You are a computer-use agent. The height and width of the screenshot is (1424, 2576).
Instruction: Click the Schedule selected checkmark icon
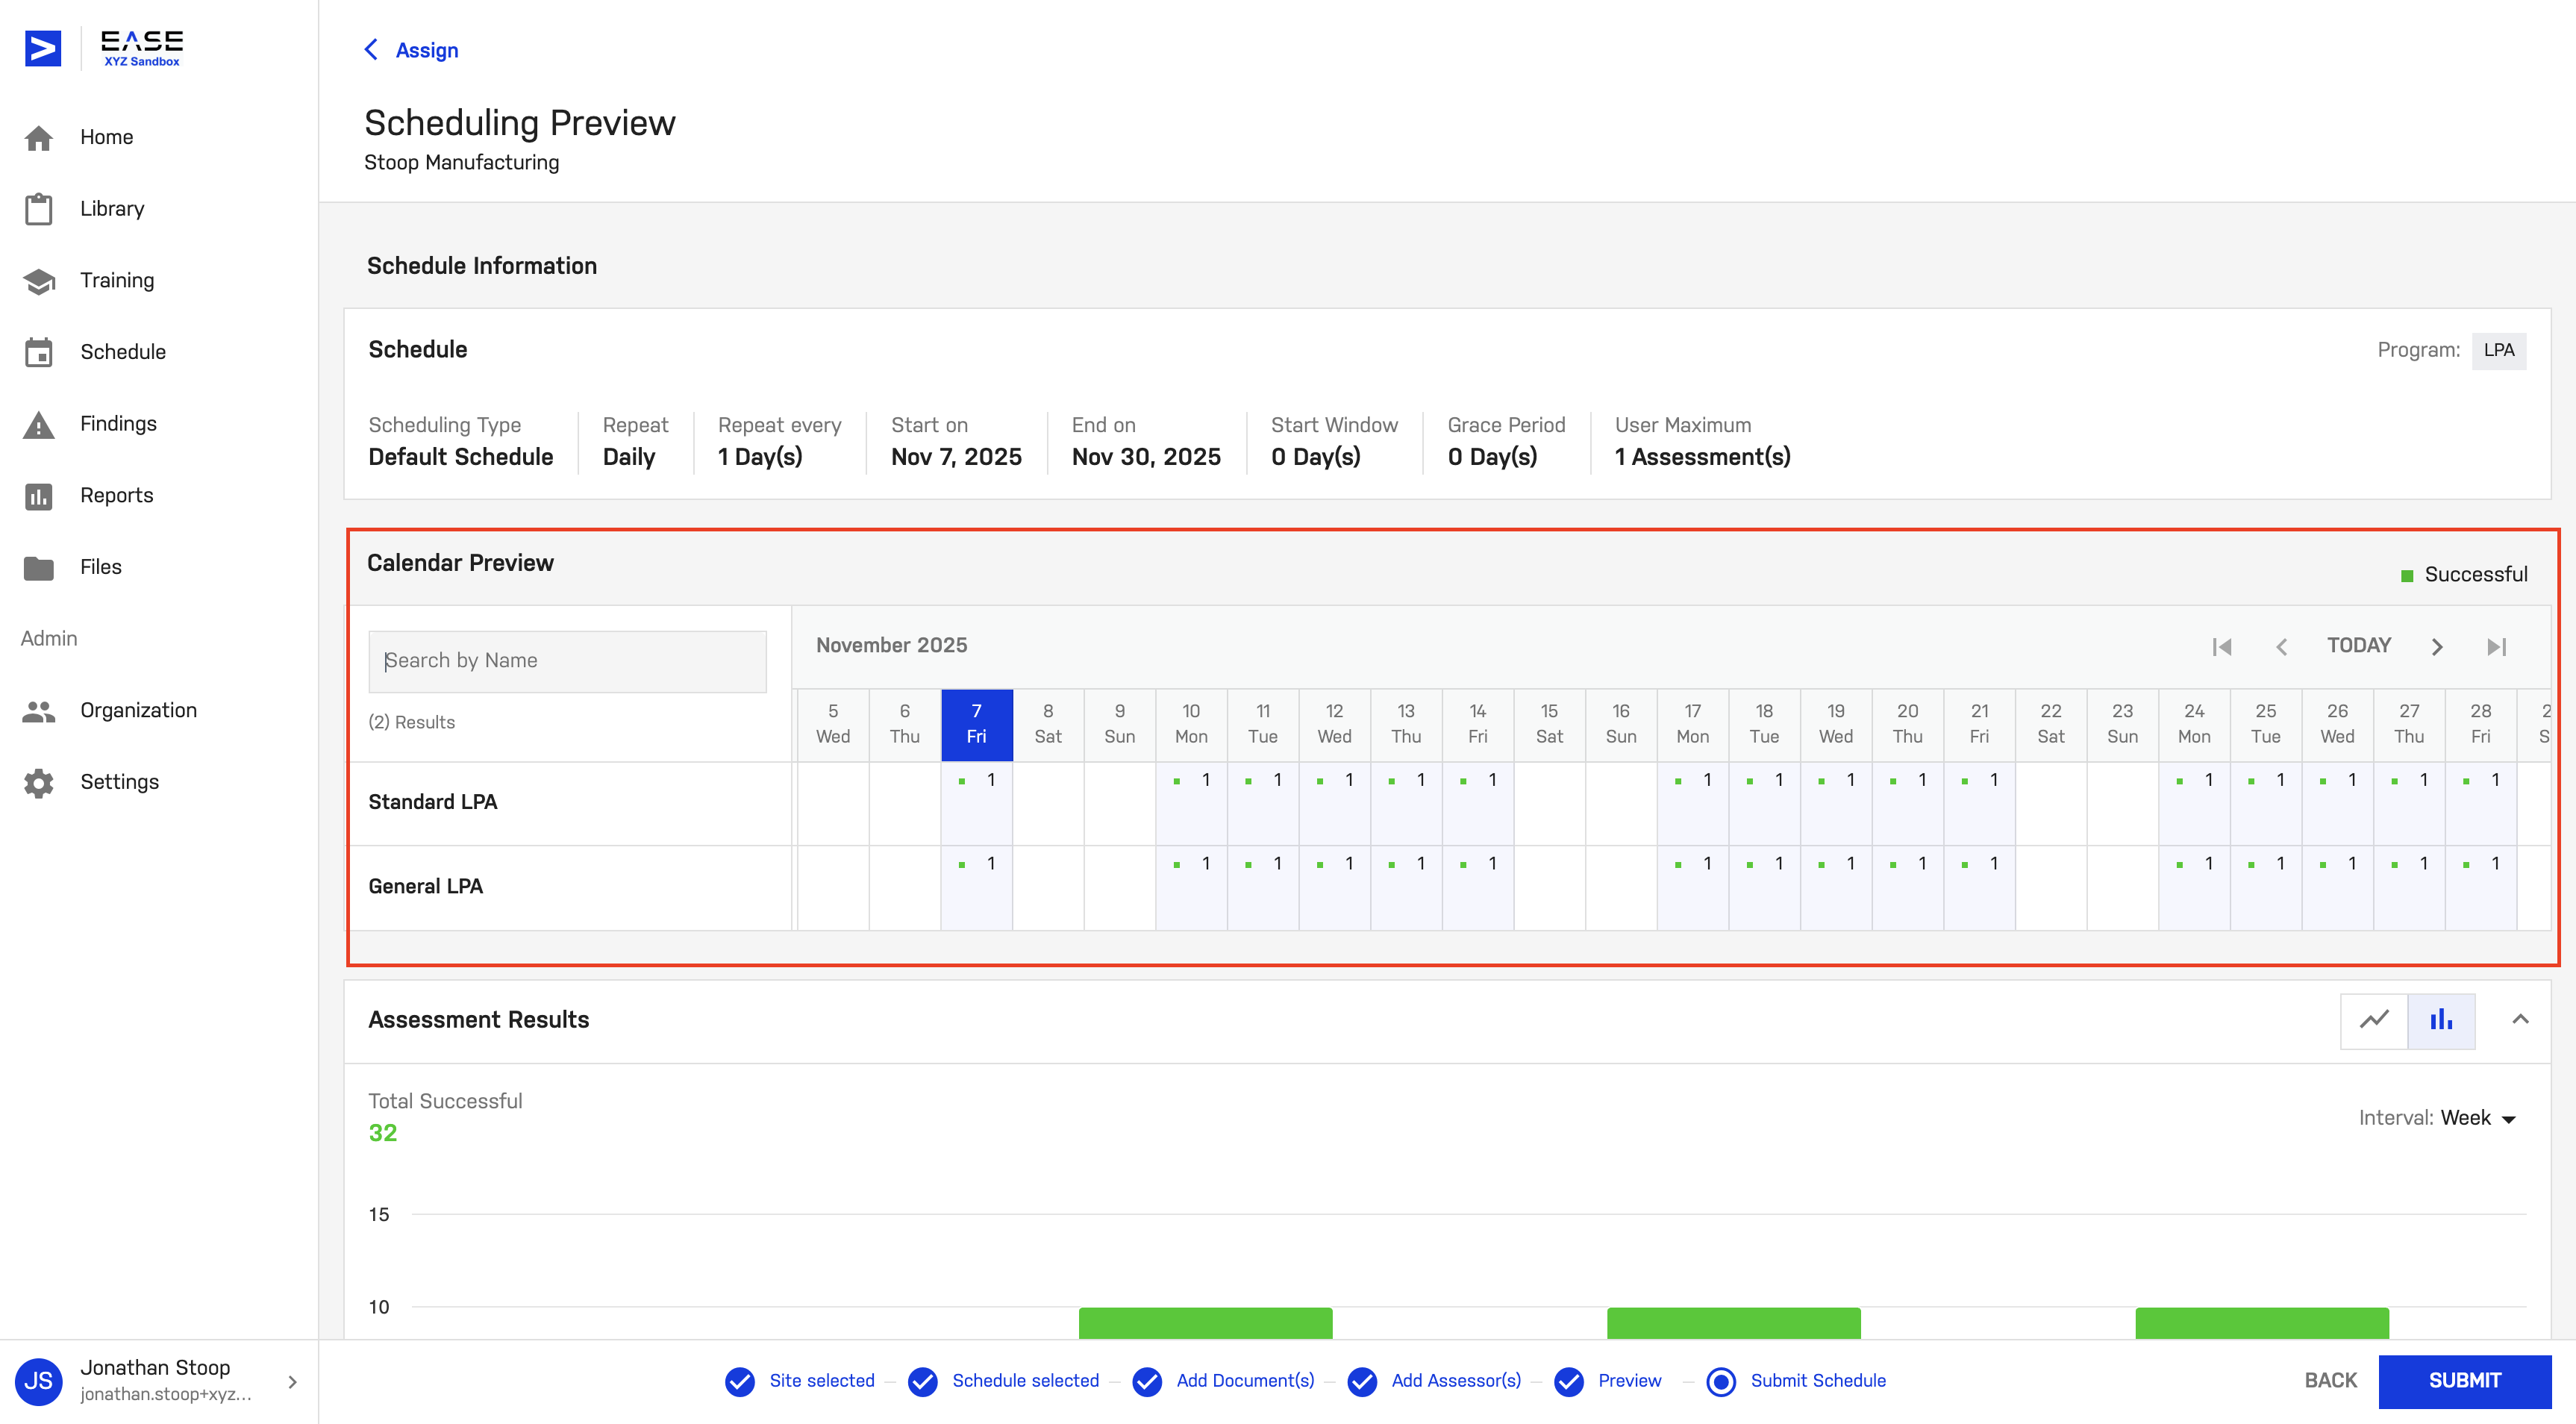click(923, 1381)
